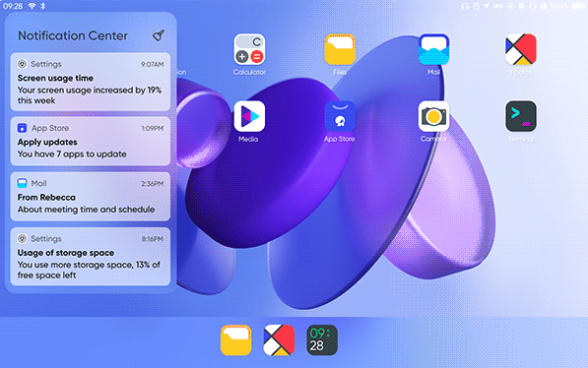This screenshot has height=368, width=588.
Task: Click the shield security status icon
Action: tap(543, 6)
